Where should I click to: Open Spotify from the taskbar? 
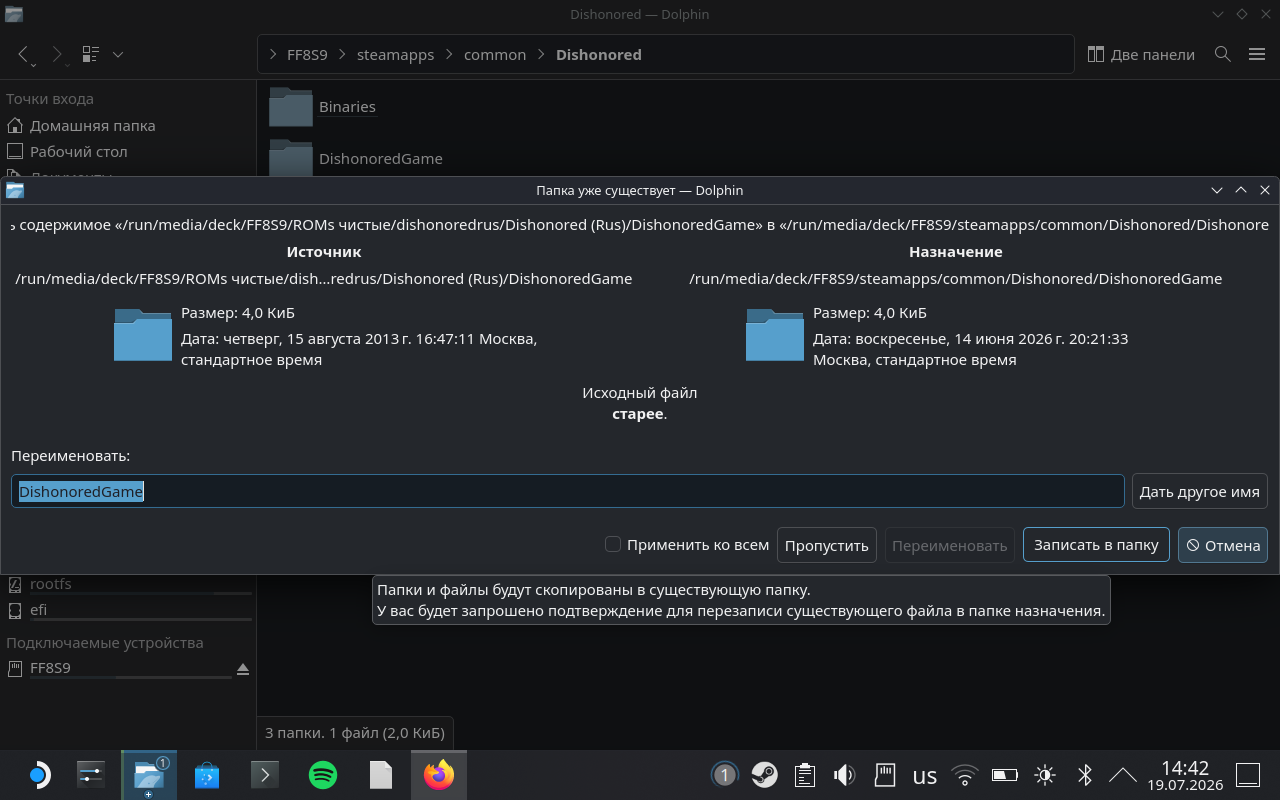pyautogui.click(x=323, y=775)
